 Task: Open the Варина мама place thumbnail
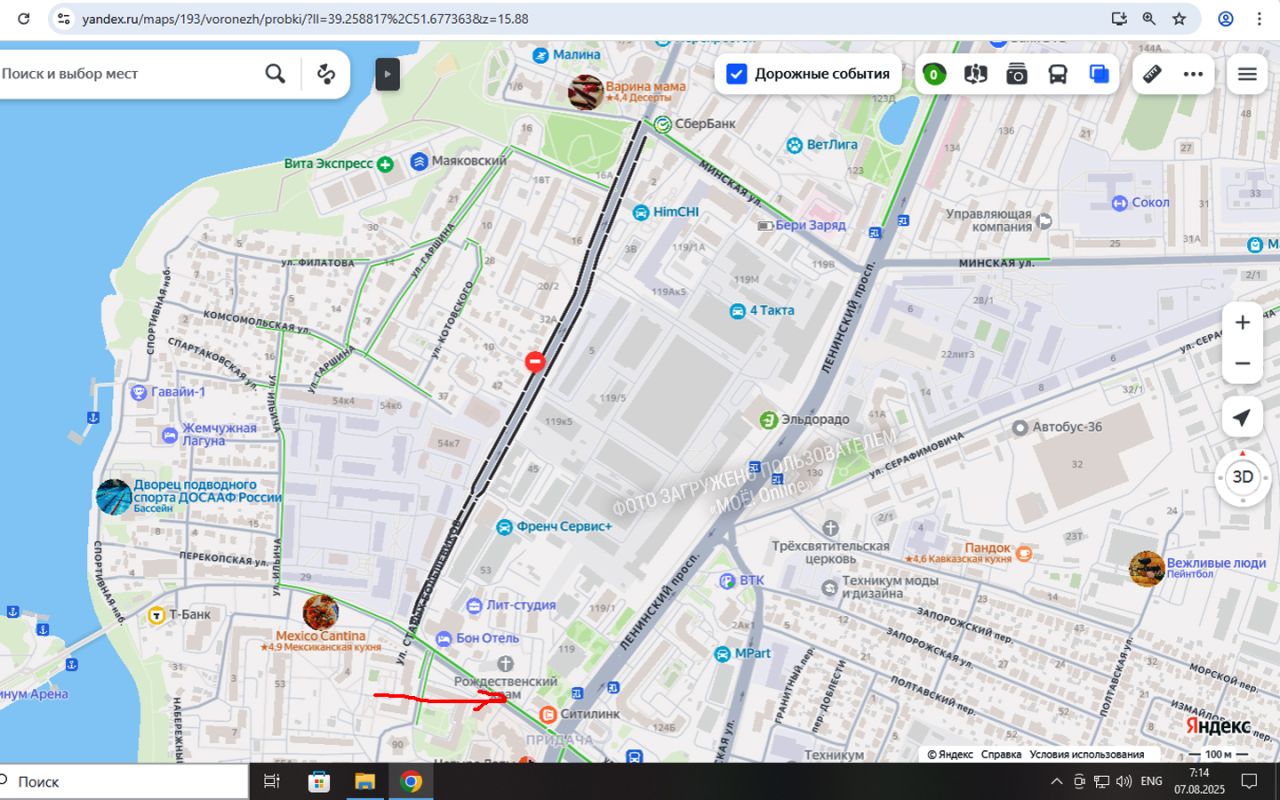pyautogui.click(x=585, y=91)
